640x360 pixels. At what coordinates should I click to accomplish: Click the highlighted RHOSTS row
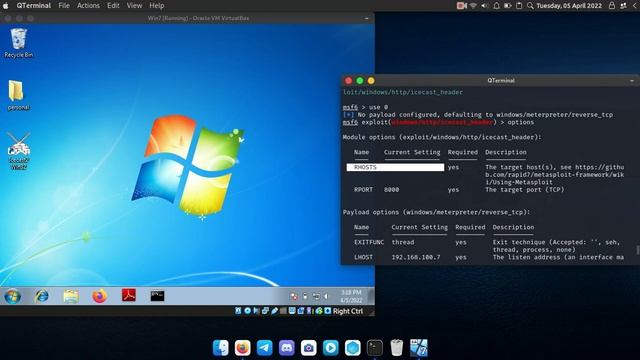(x=395, y=167)
